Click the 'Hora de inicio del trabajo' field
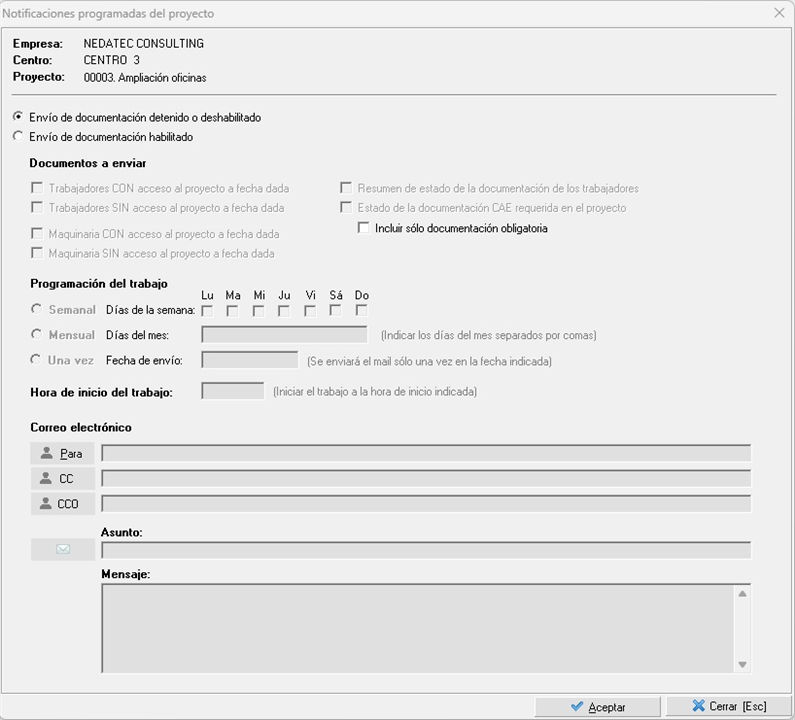The width and height of the screenshot is (795, 720). tap(233, 391)
